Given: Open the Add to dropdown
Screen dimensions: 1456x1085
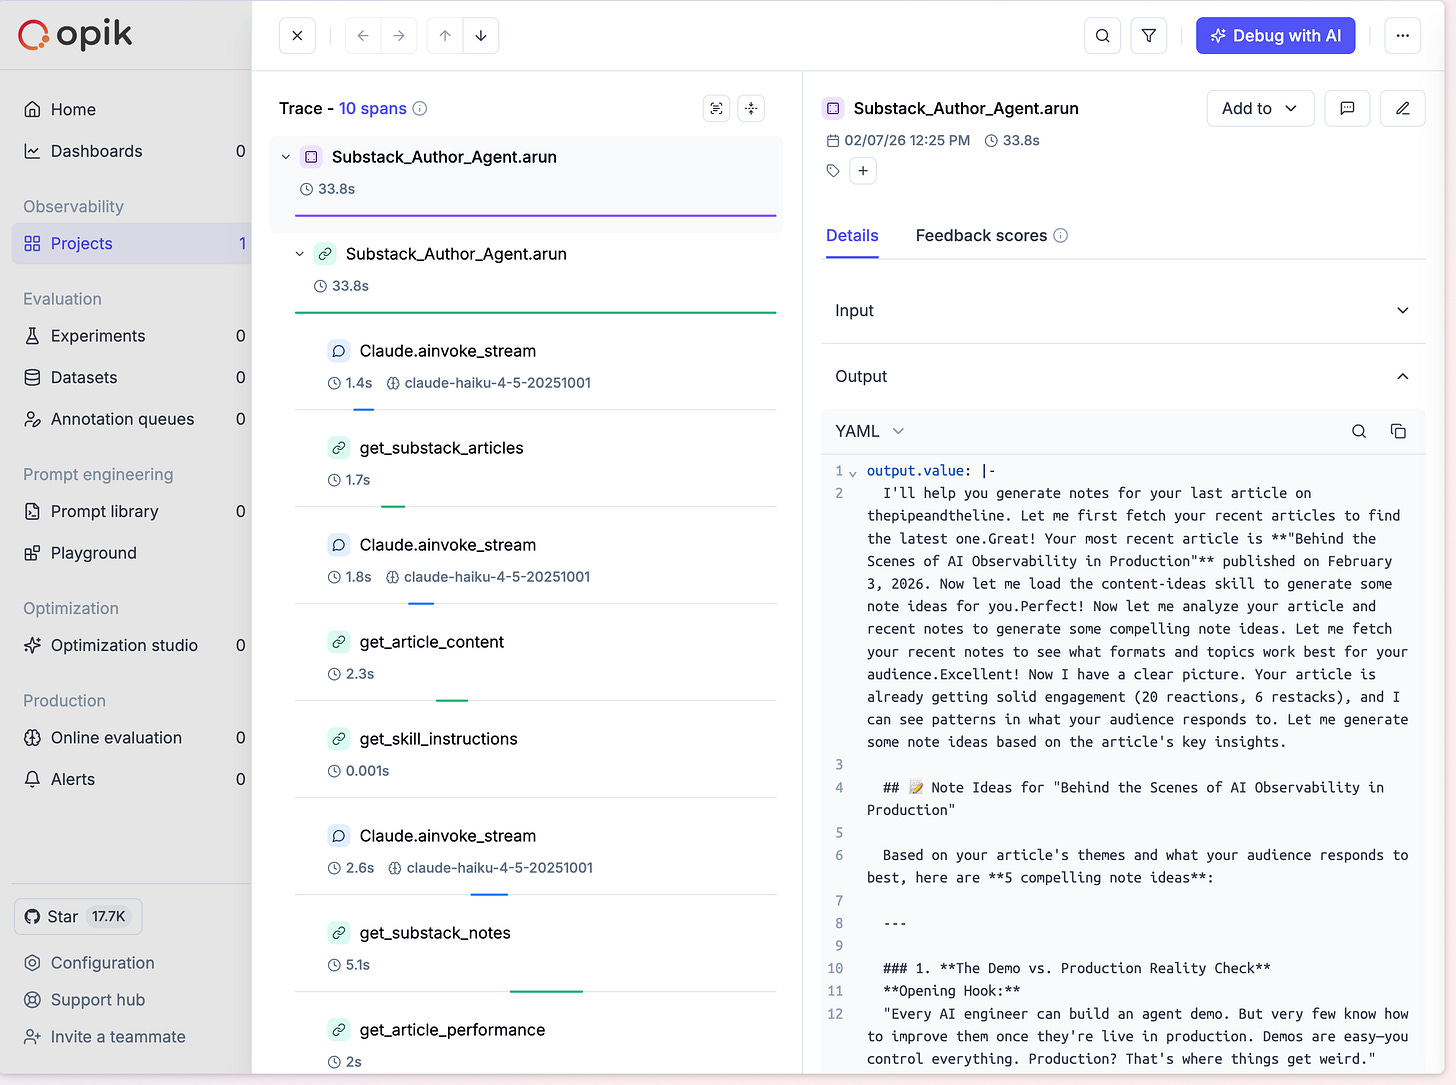Looking at the screenshot, I should pos(1260,108).
